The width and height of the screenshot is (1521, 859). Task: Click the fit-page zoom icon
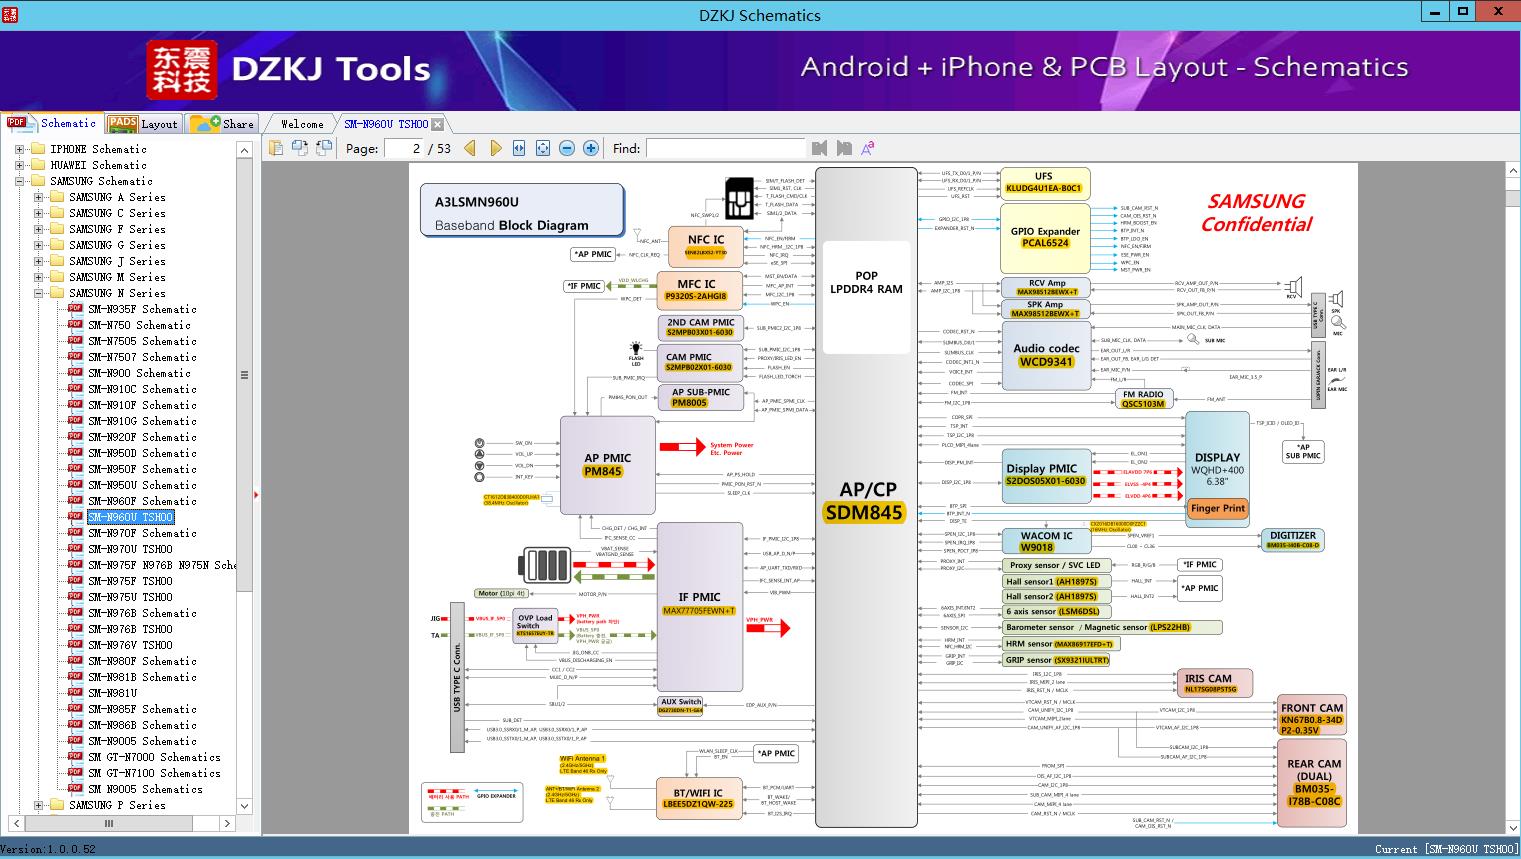543,148
